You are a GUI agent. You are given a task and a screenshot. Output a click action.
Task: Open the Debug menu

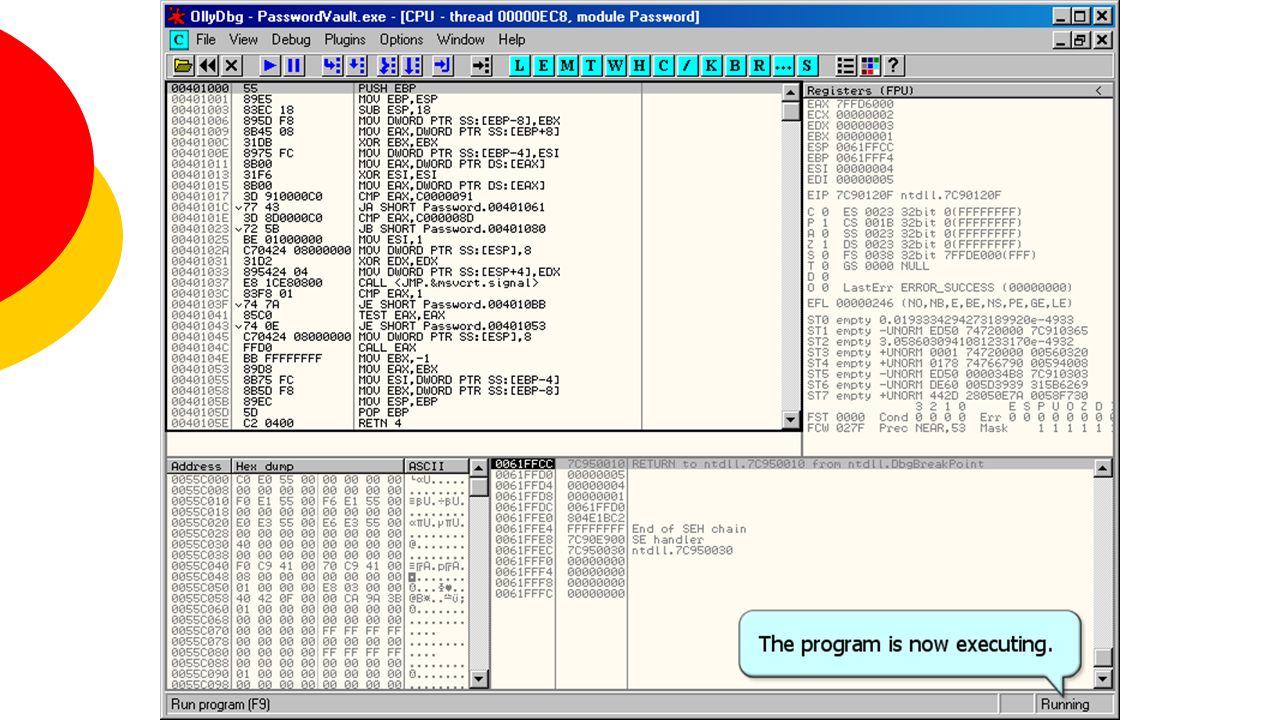click(291, 40)
